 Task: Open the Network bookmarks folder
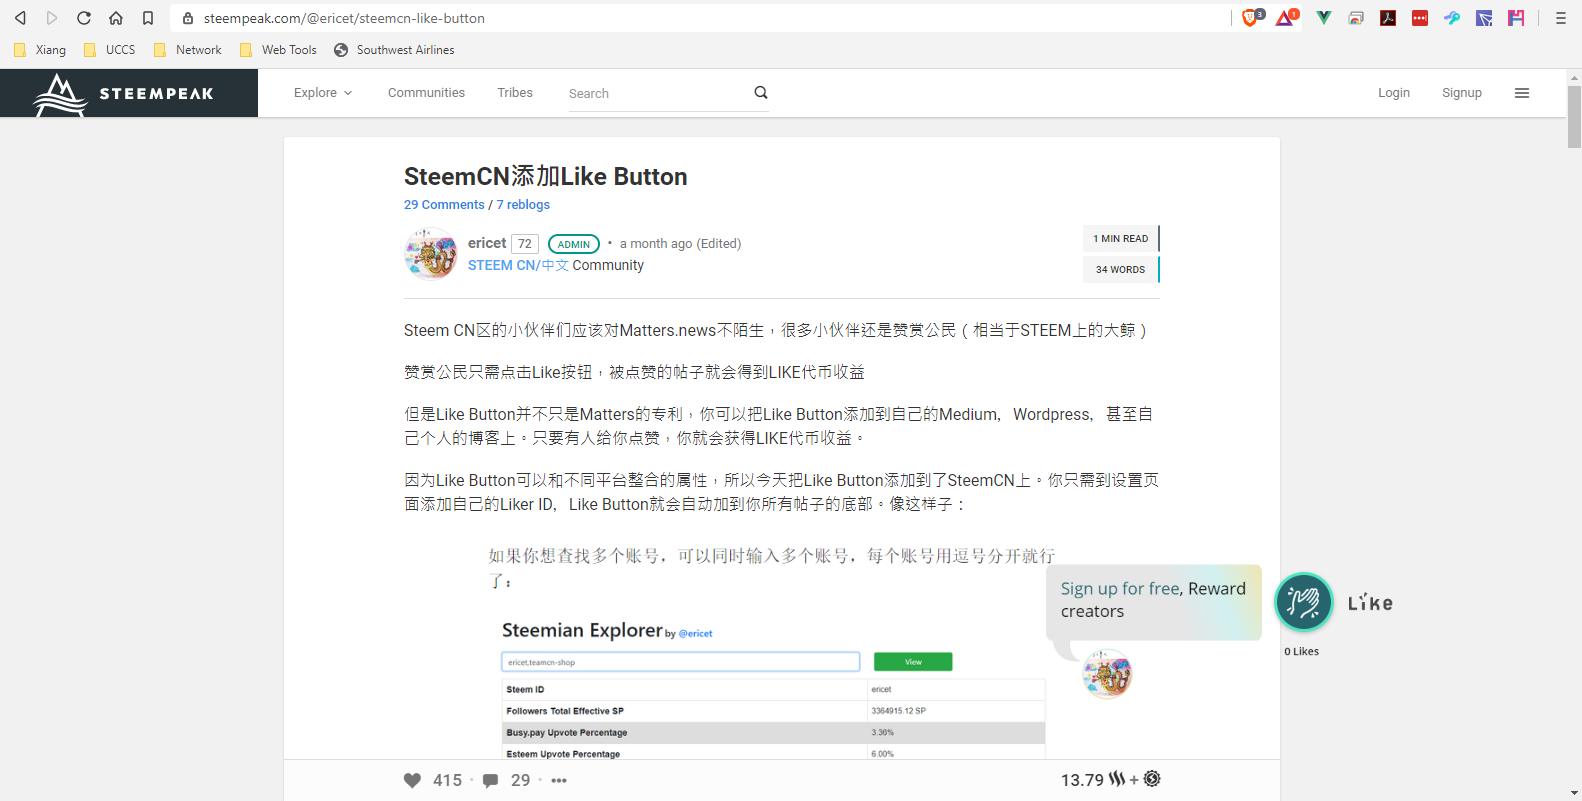[188, 50]
